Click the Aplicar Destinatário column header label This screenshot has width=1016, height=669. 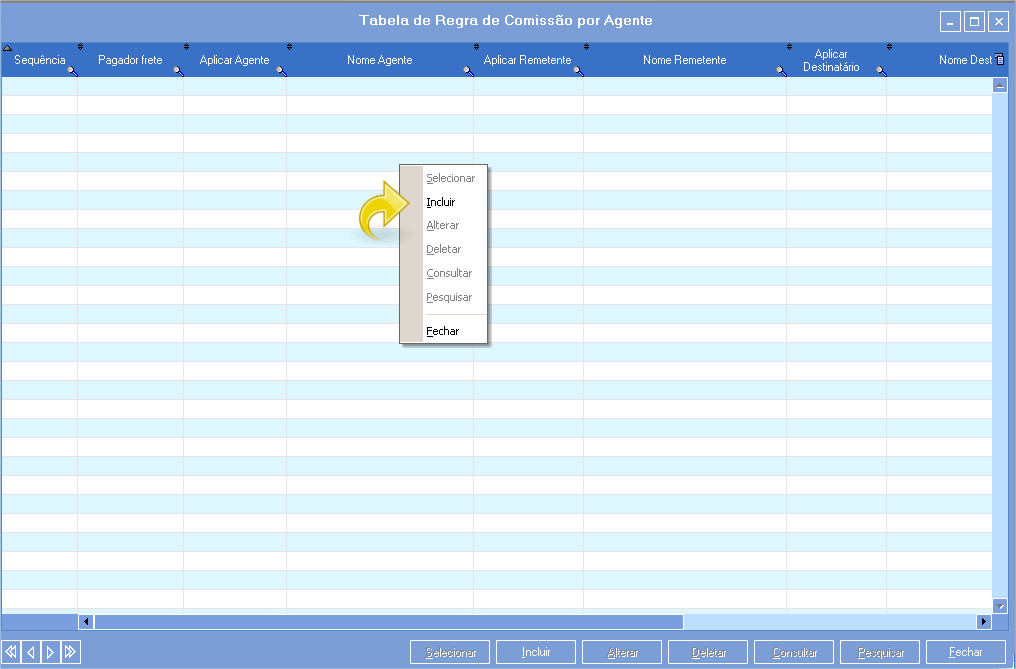[831, 60]
